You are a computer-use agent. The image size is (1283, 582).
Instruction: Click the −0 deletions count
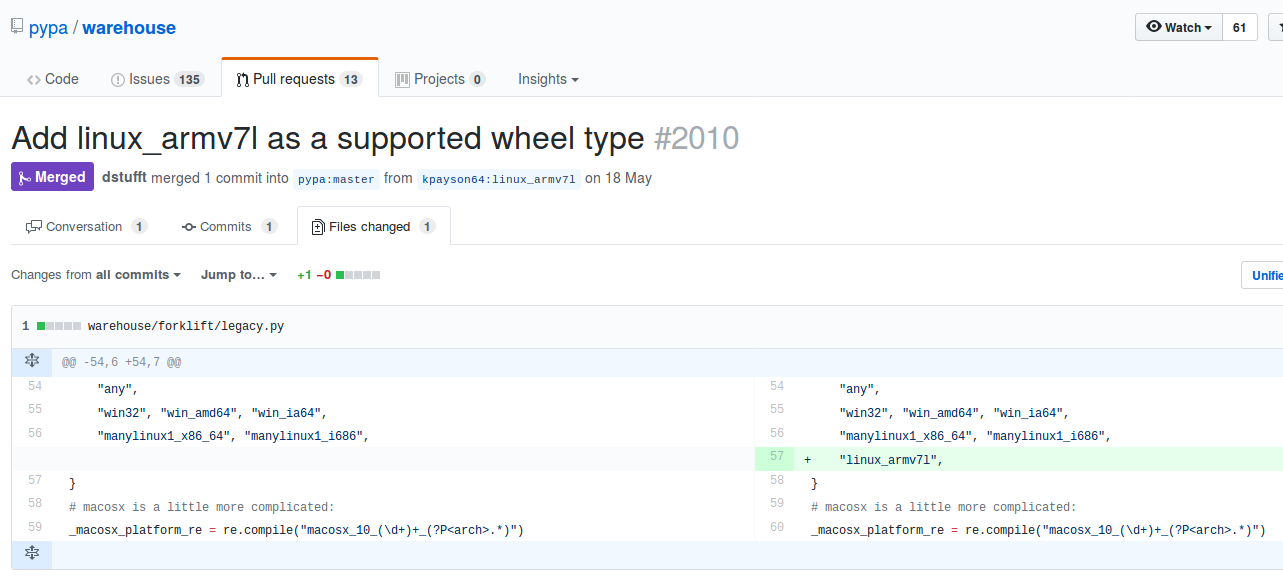click(x=324, y=275)
